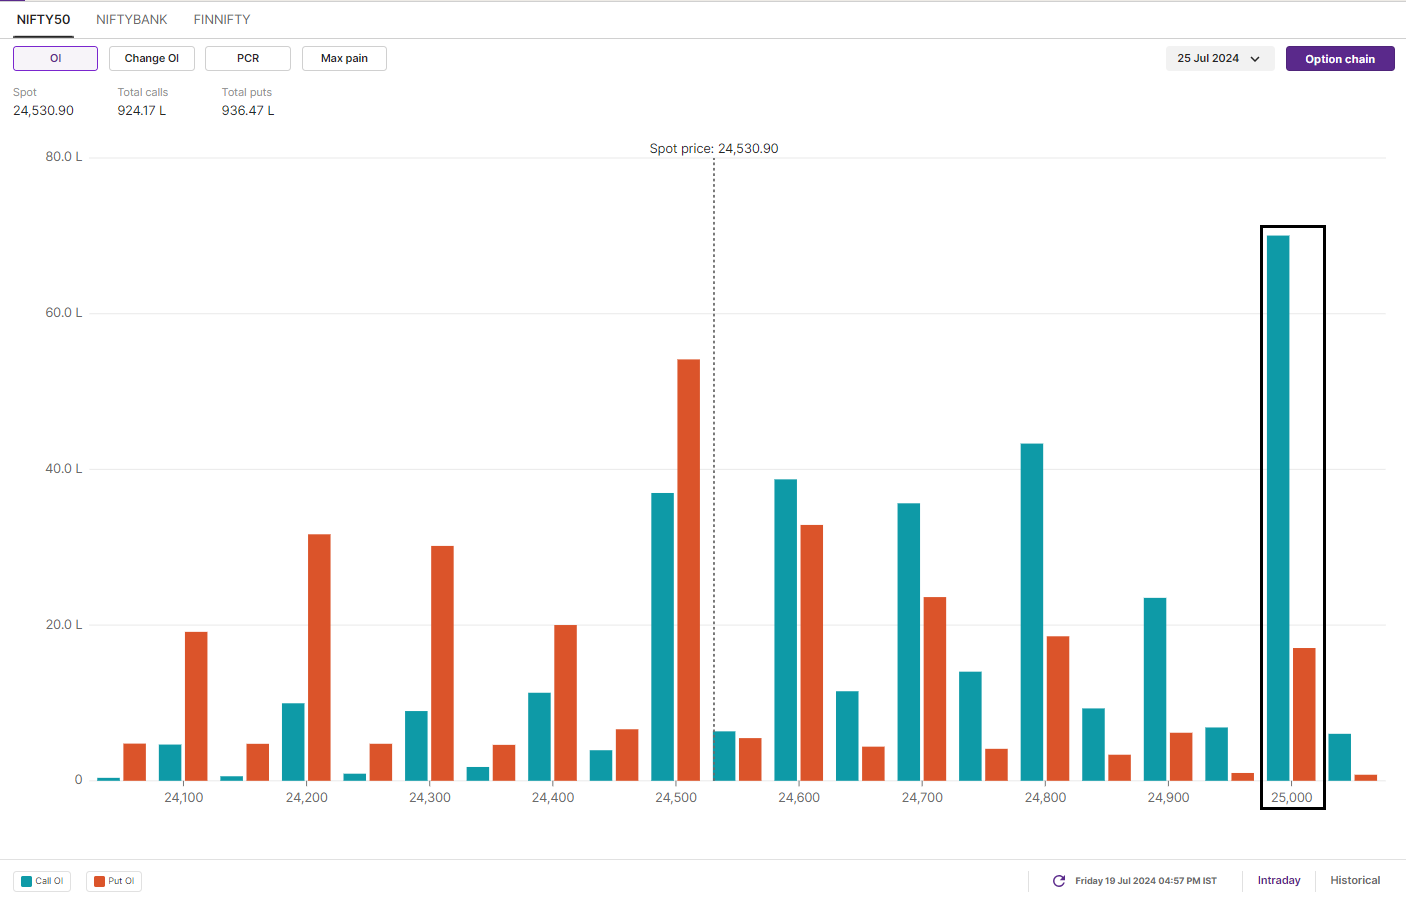The width and height of the screenshot is (1406, 899).
Task: Click the 24,100 put OI bar
Action: point(196,706)
